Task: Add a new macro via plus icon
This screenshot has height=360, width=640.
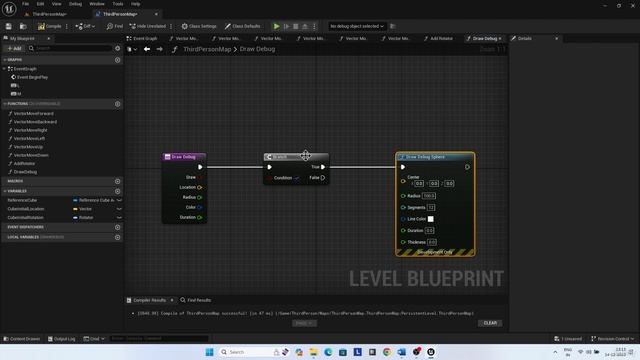Action: pyautogui.click(x=118, y=181)
